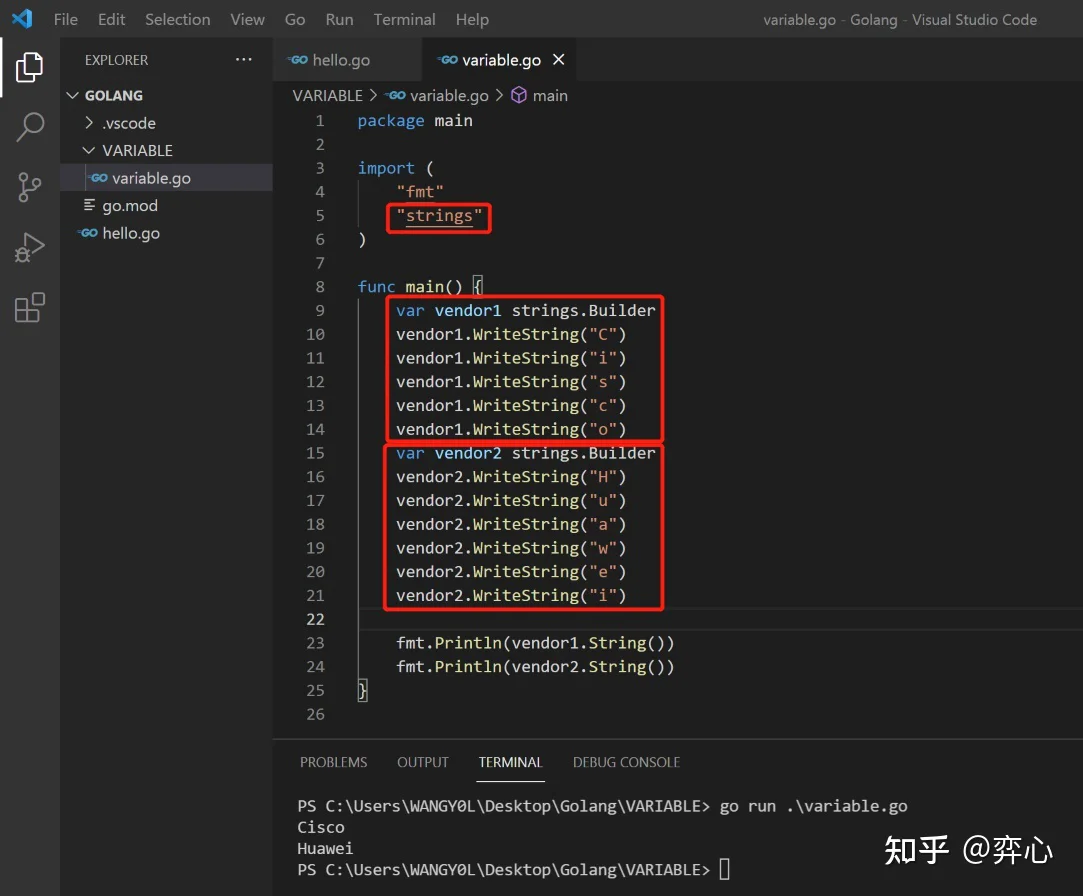The width and height of the screenshot is (1083, 896).
Task: Click fmt.Println(vendor1.String()) line
Action: [535, 643]
